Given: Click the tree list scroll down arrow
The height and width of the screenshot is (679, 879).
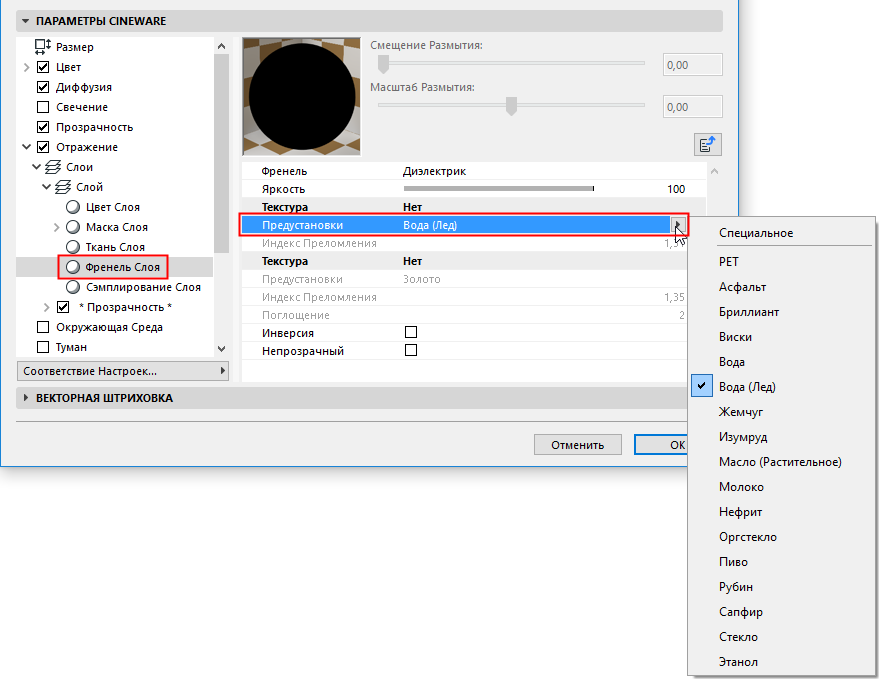Looking at the screenshot, I should (x=221, y=349).
